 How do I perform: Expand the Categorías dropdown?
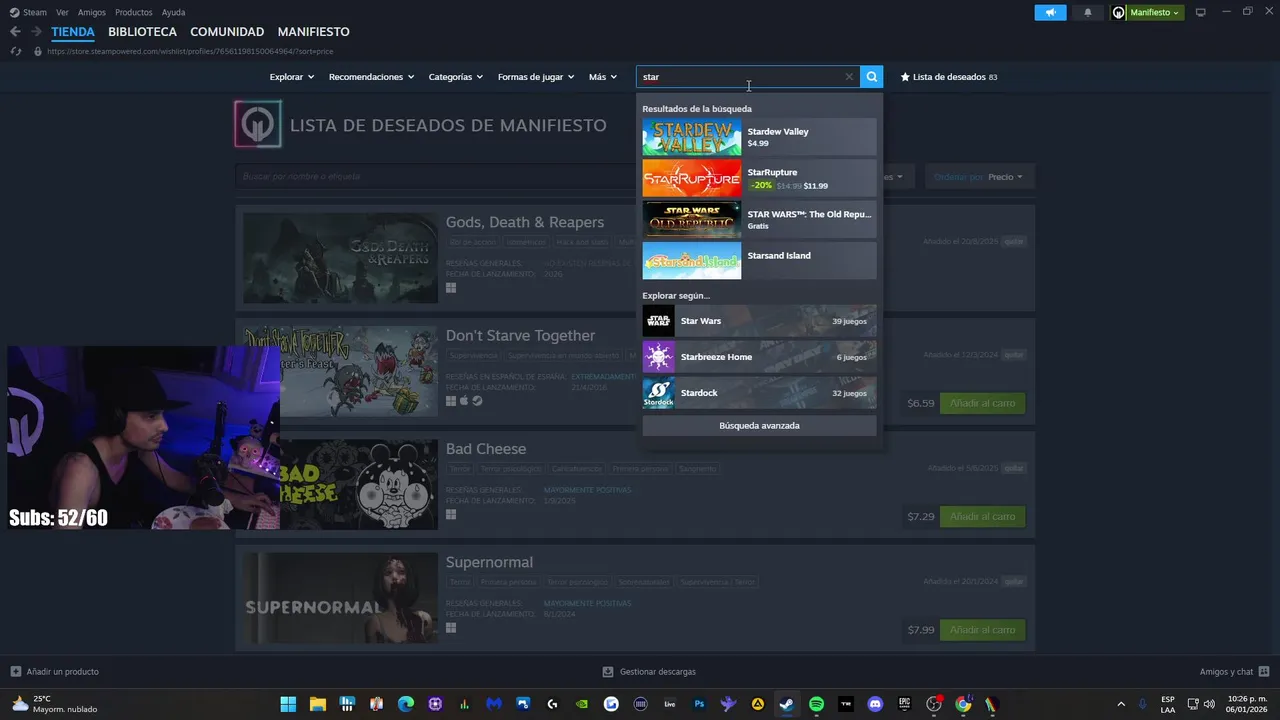point(456,77)
